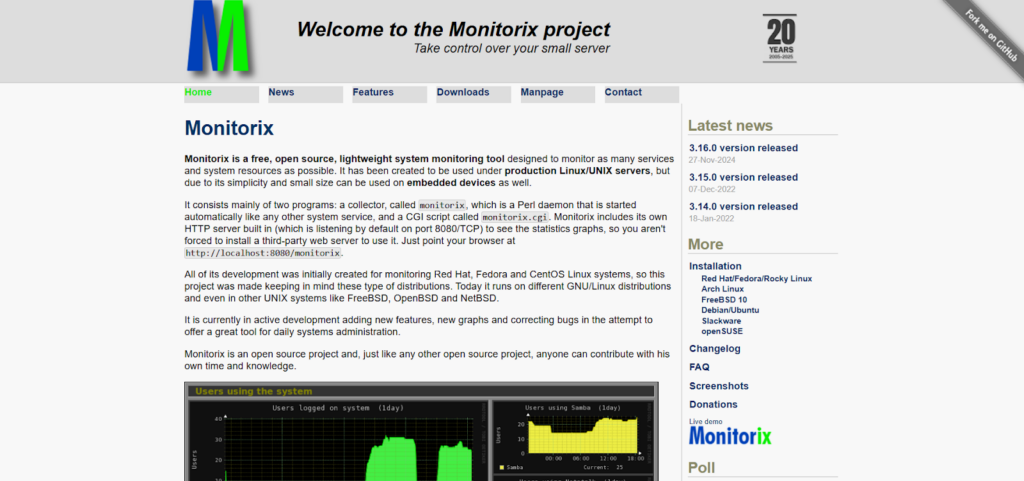Click the http://localhost:8080/monitorix code text
The width and height of the screenshot is (1024, 481).
[x=263, y=253]
